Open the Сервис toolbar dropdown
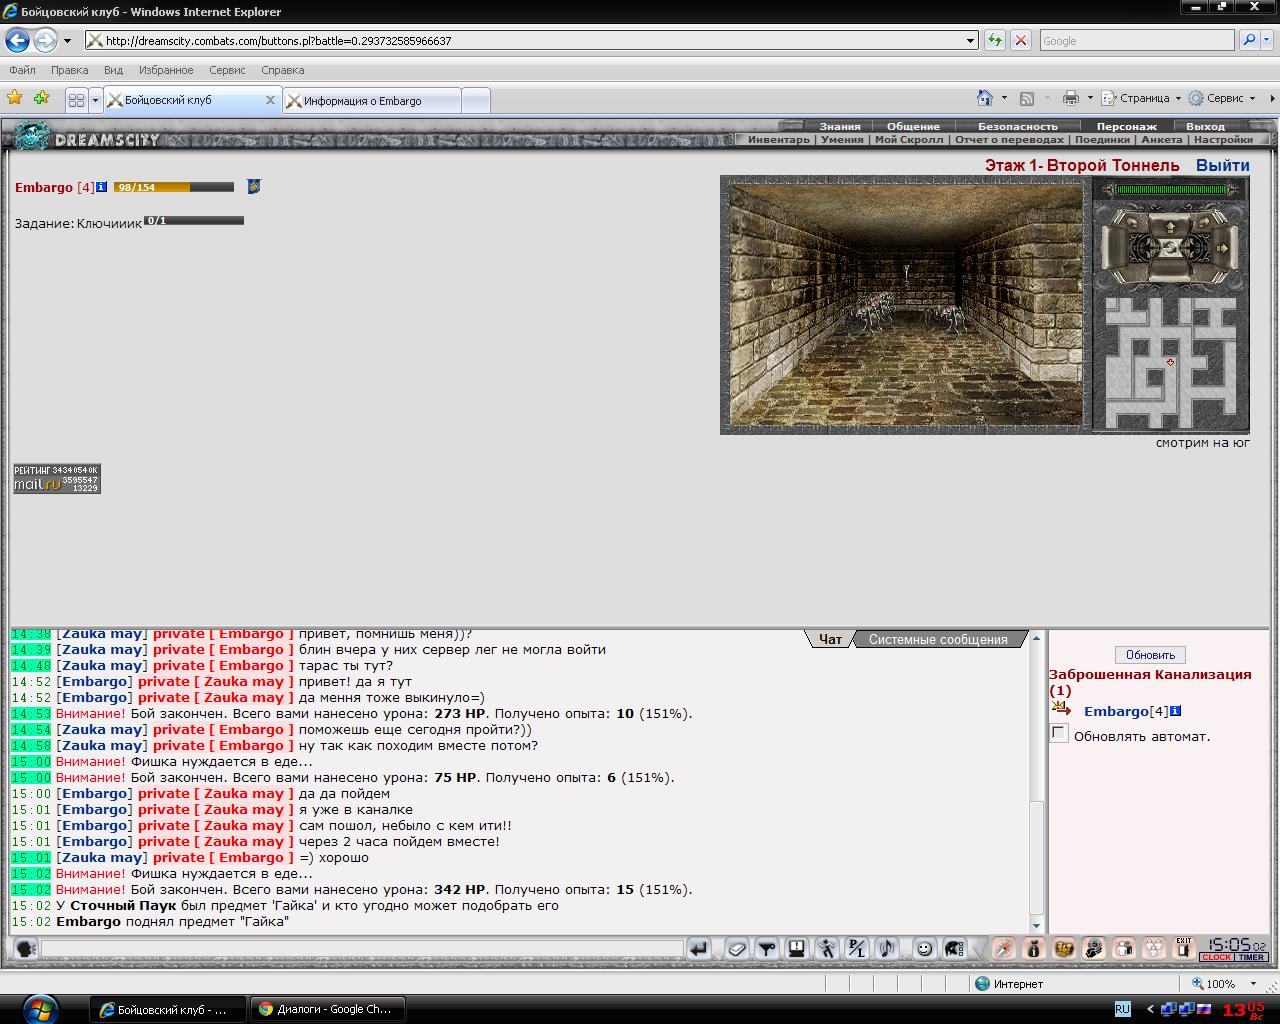Image resolution: width=1280 pixels, height=1024 pixels. click(1221, 98)
